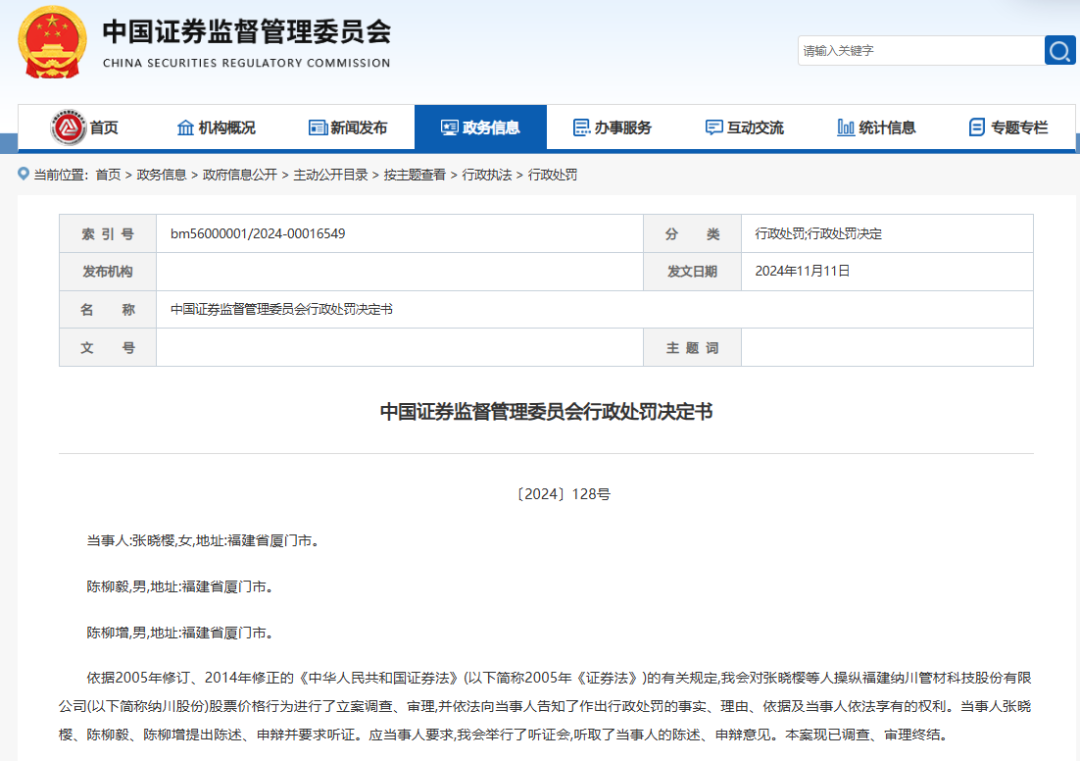The width and height of the screenshot is (1080, 761).
Task: Click the chat icon beside 互动交流
Action: 714,128
